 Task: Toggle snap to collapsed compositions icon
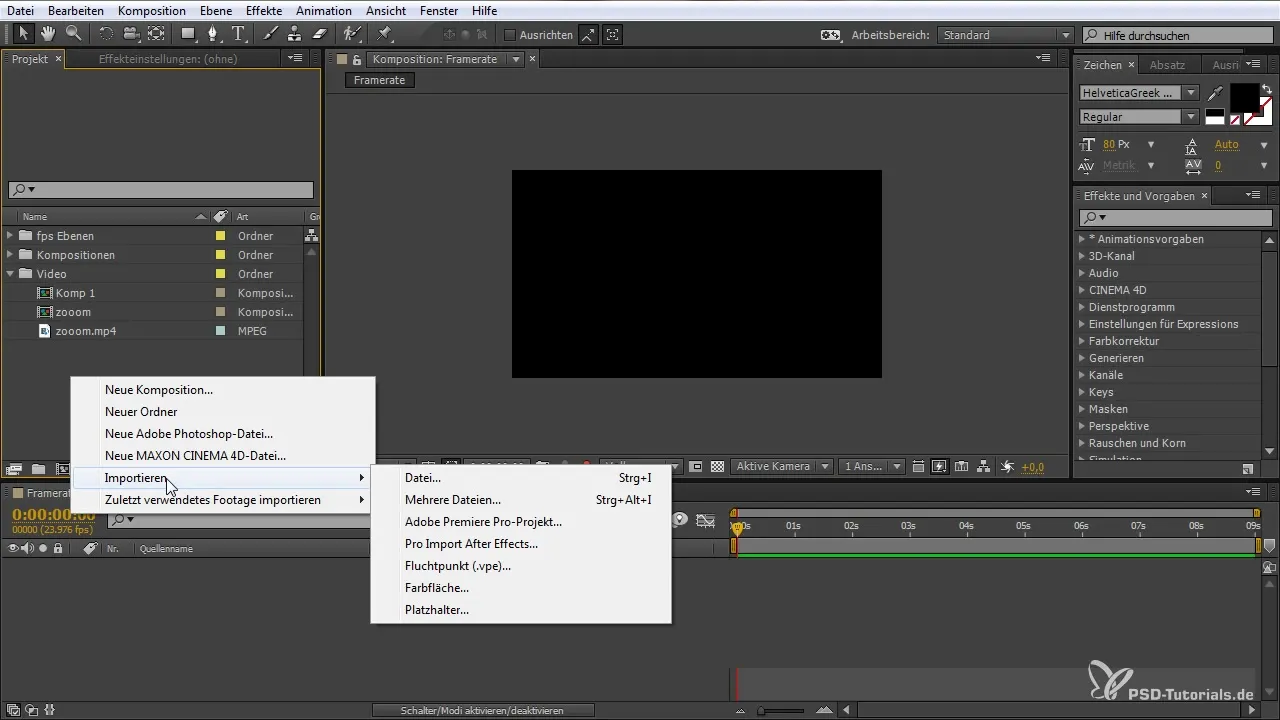click(x=612, y=35)
